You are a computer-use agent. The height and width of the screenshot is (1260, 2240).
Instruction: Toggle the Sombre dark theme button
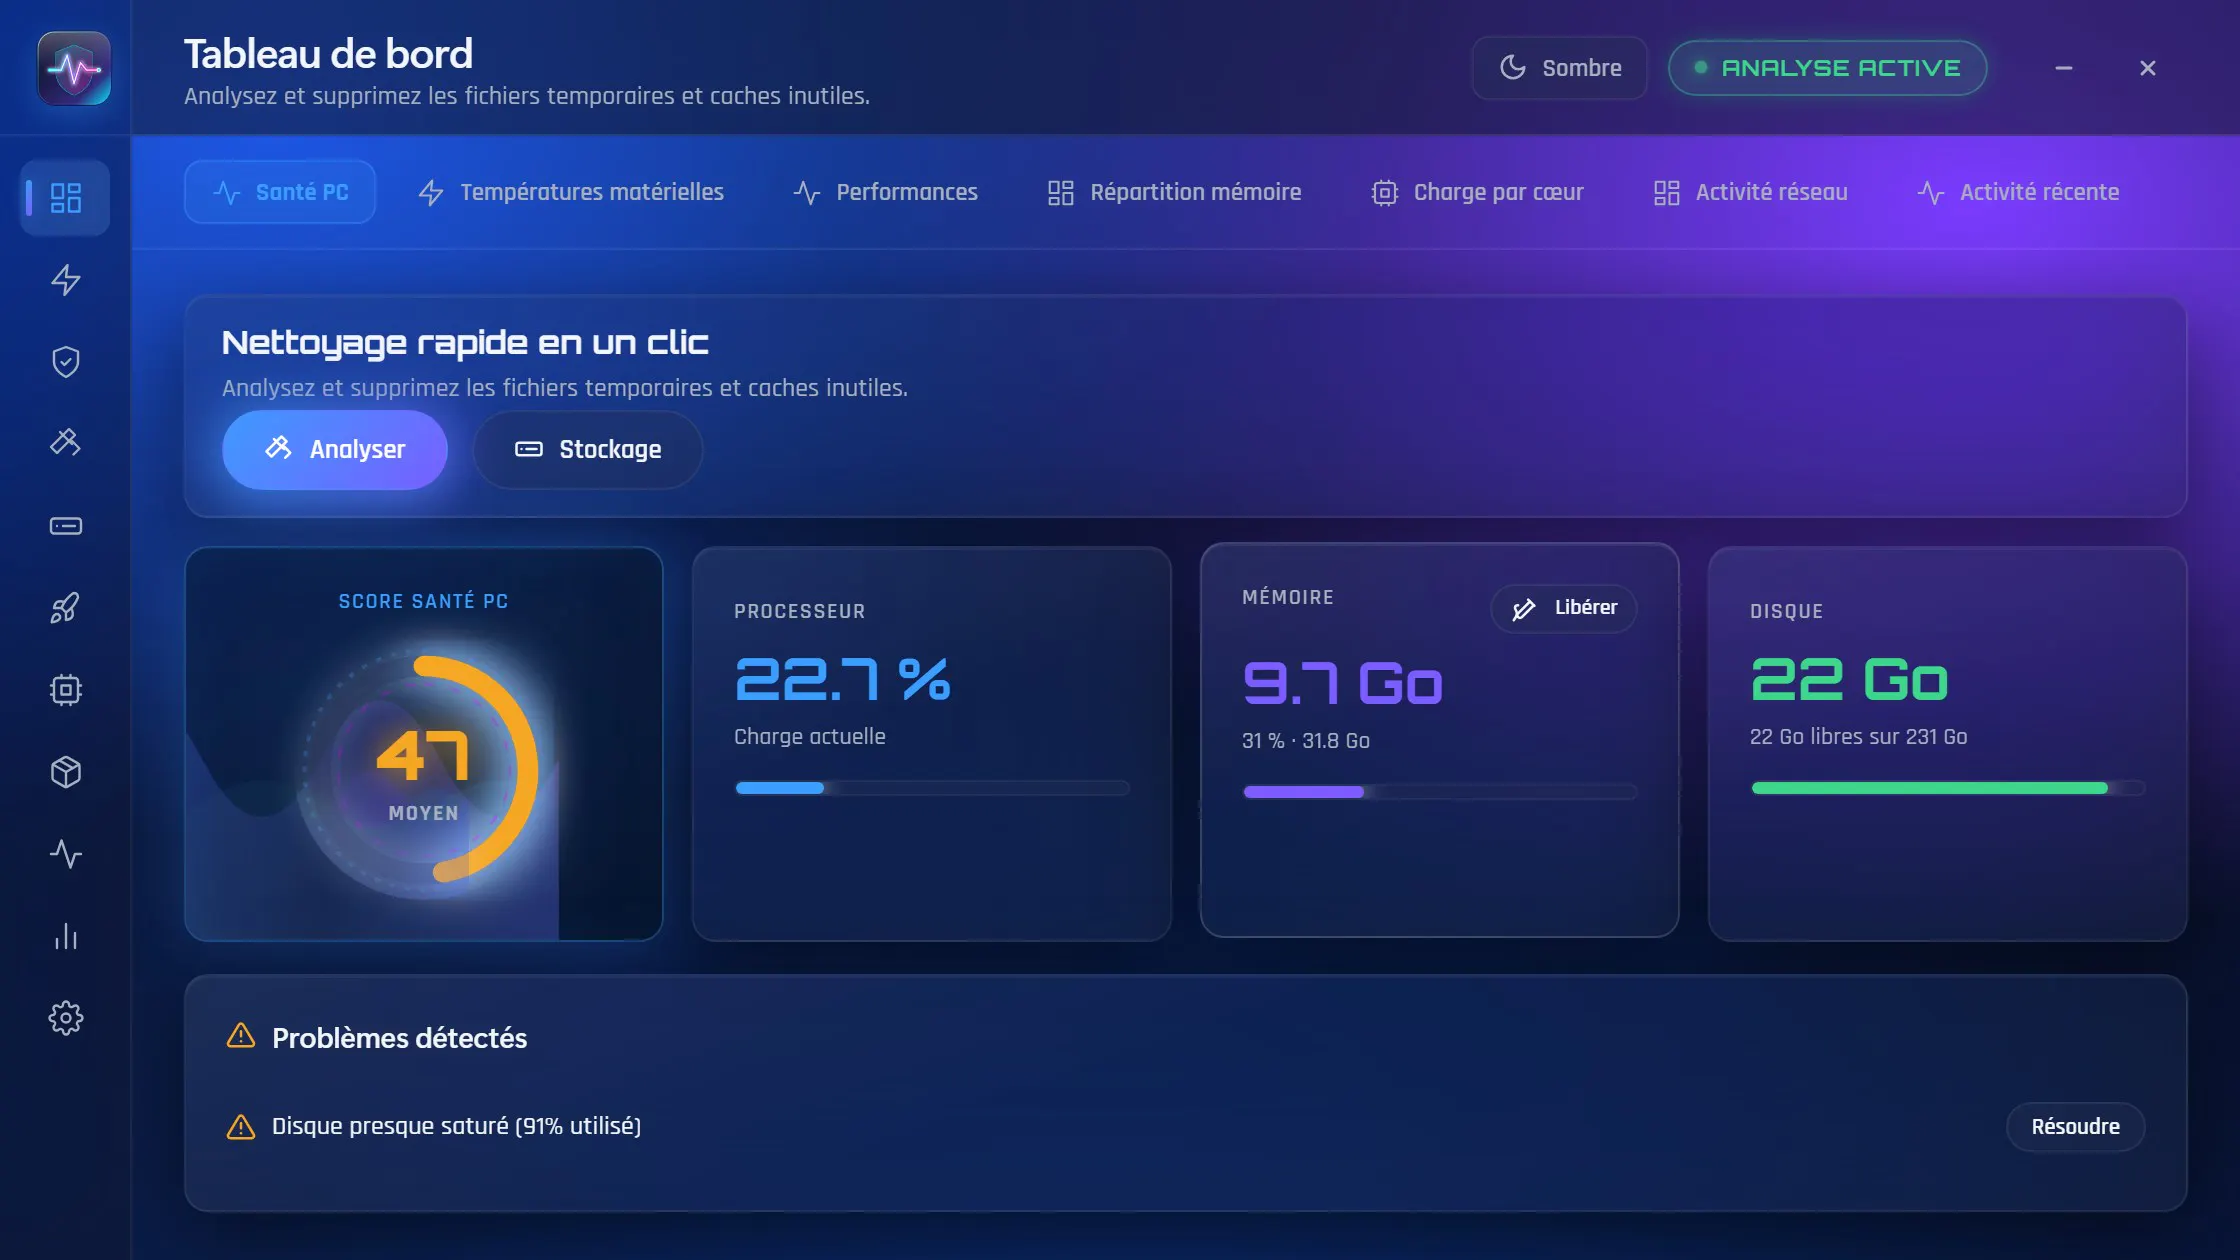(x=1559, y=68)
